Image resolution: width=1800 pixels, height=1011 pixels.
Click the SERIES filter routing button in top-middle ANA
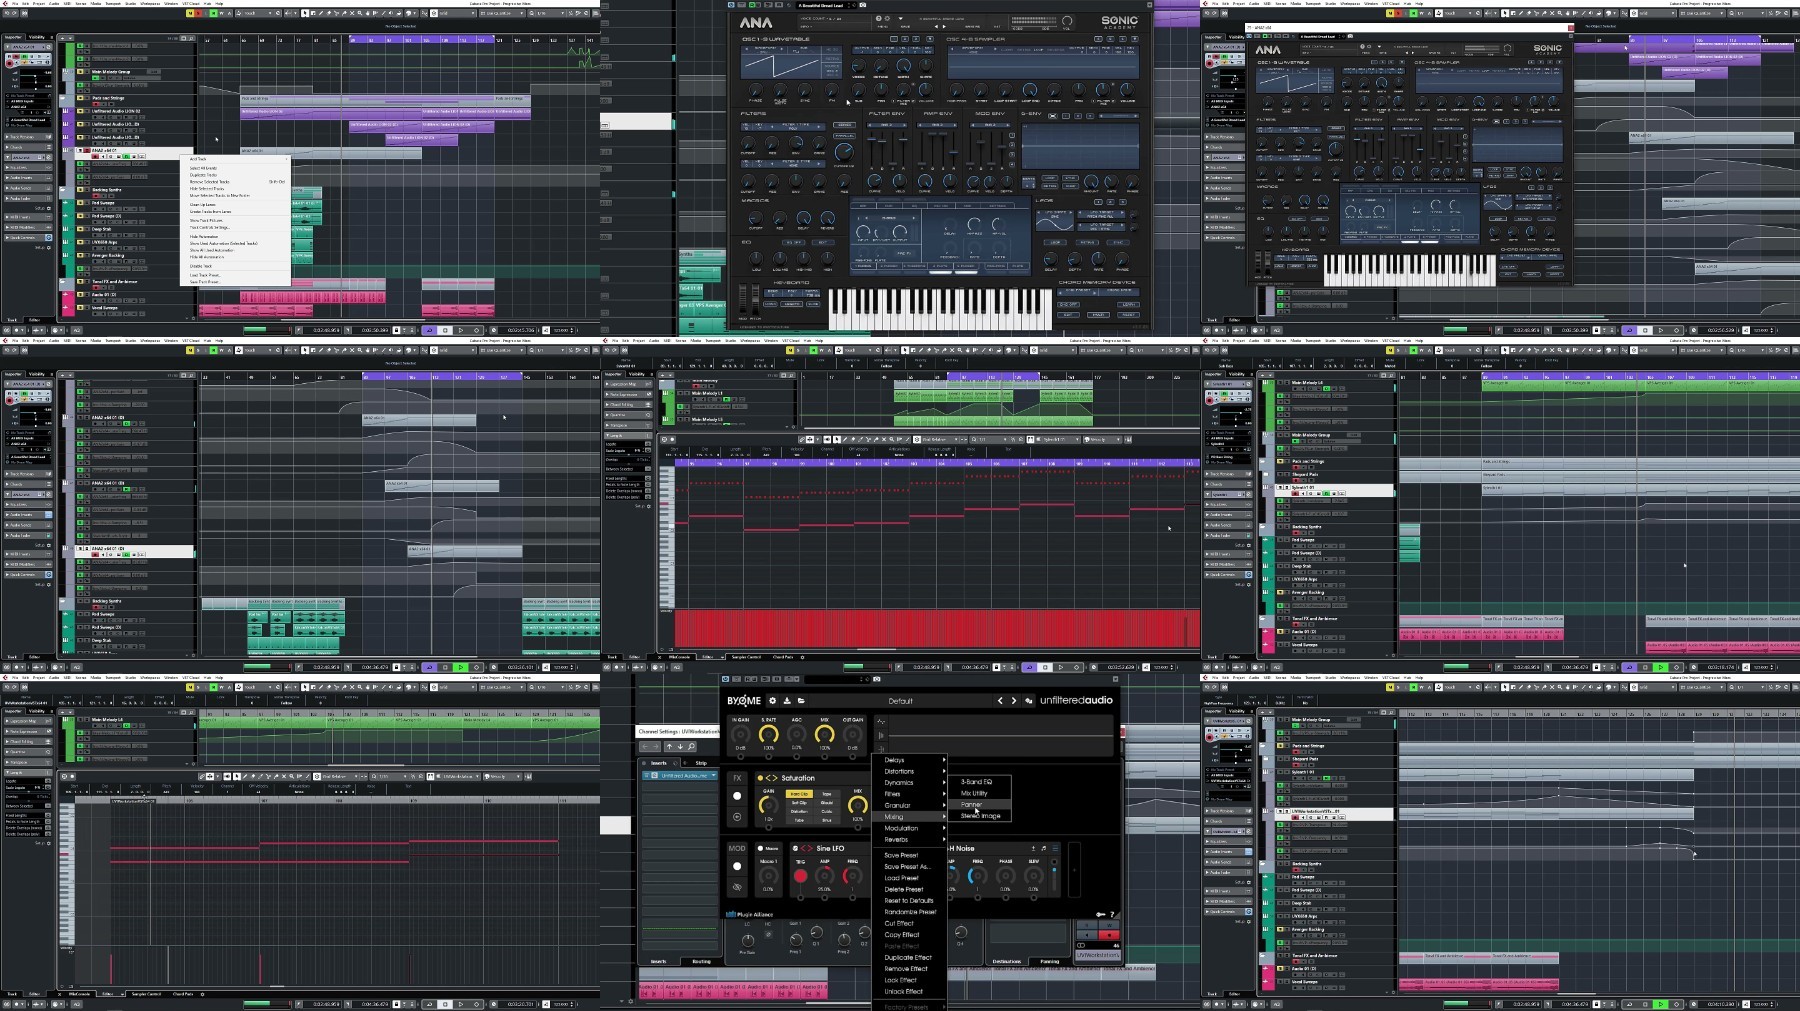pyautogui.click(x=844, y=124)
